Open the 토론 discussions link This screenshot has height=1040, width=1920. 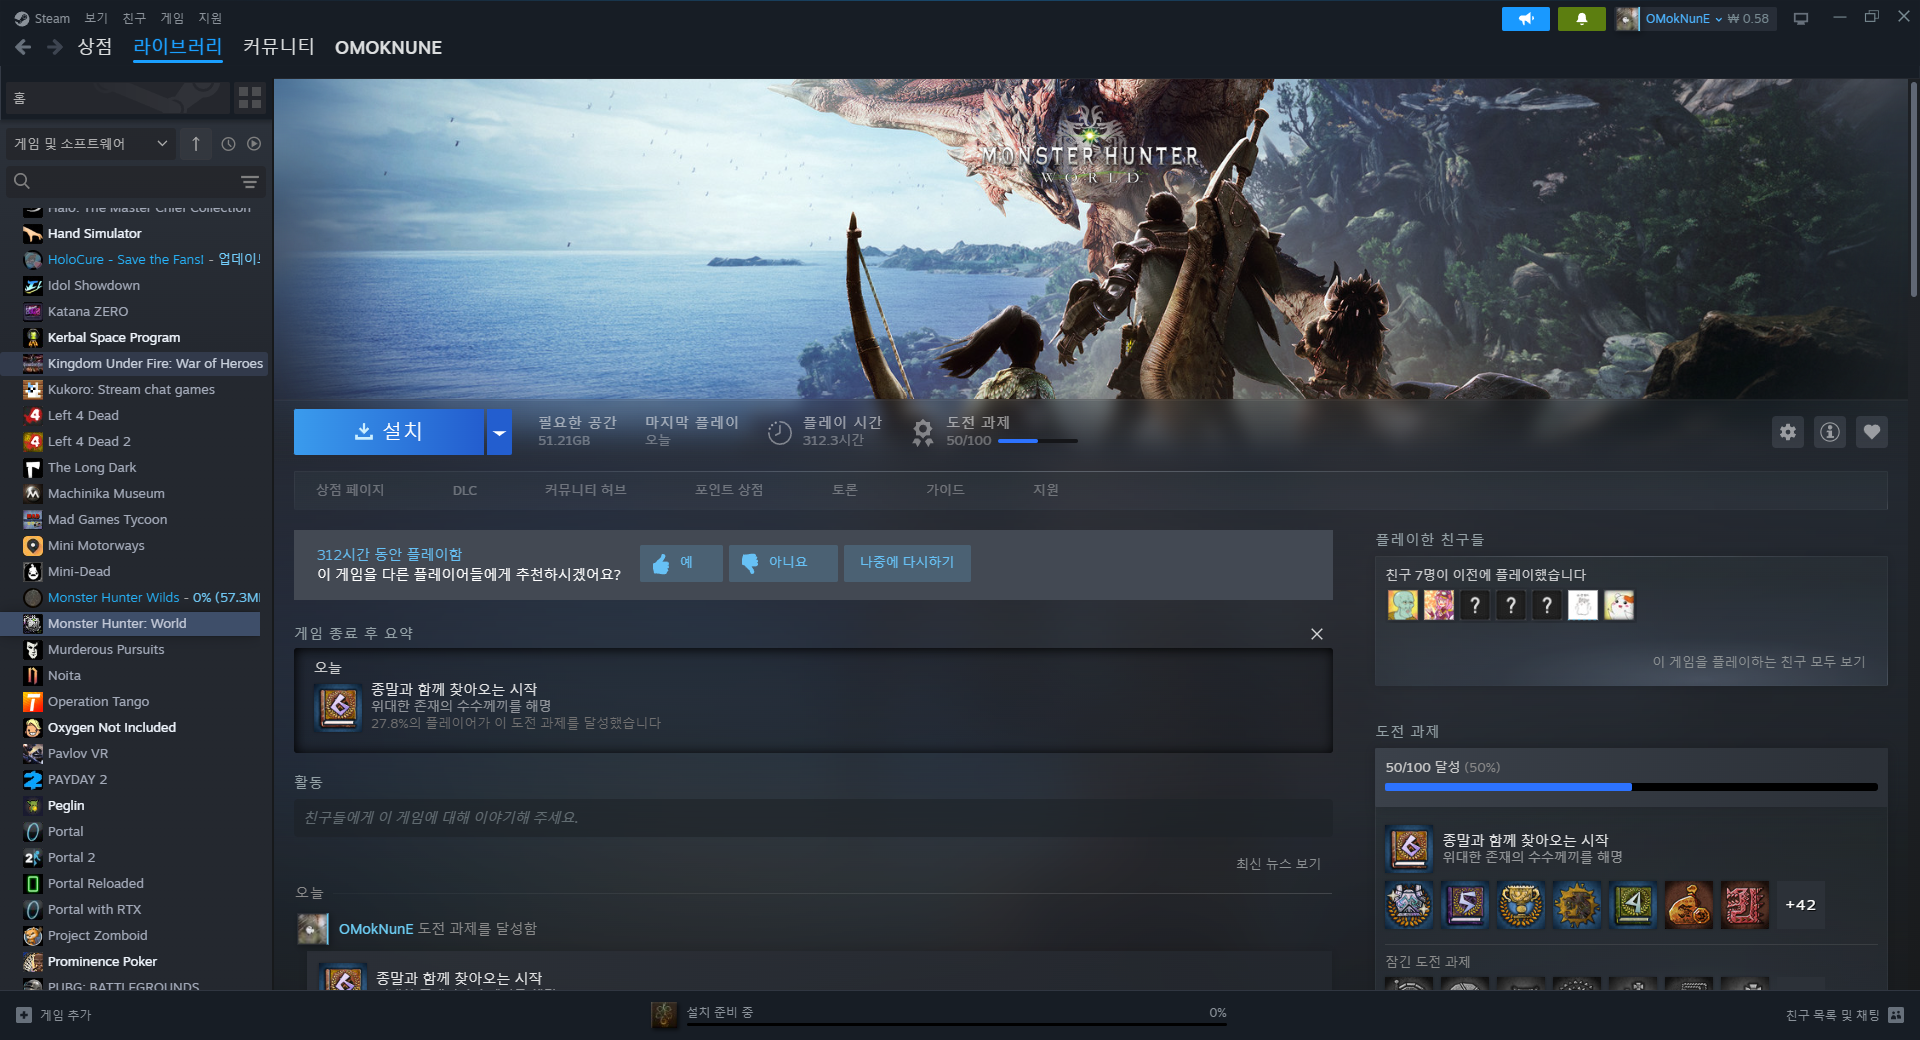[x=845, y=490]
